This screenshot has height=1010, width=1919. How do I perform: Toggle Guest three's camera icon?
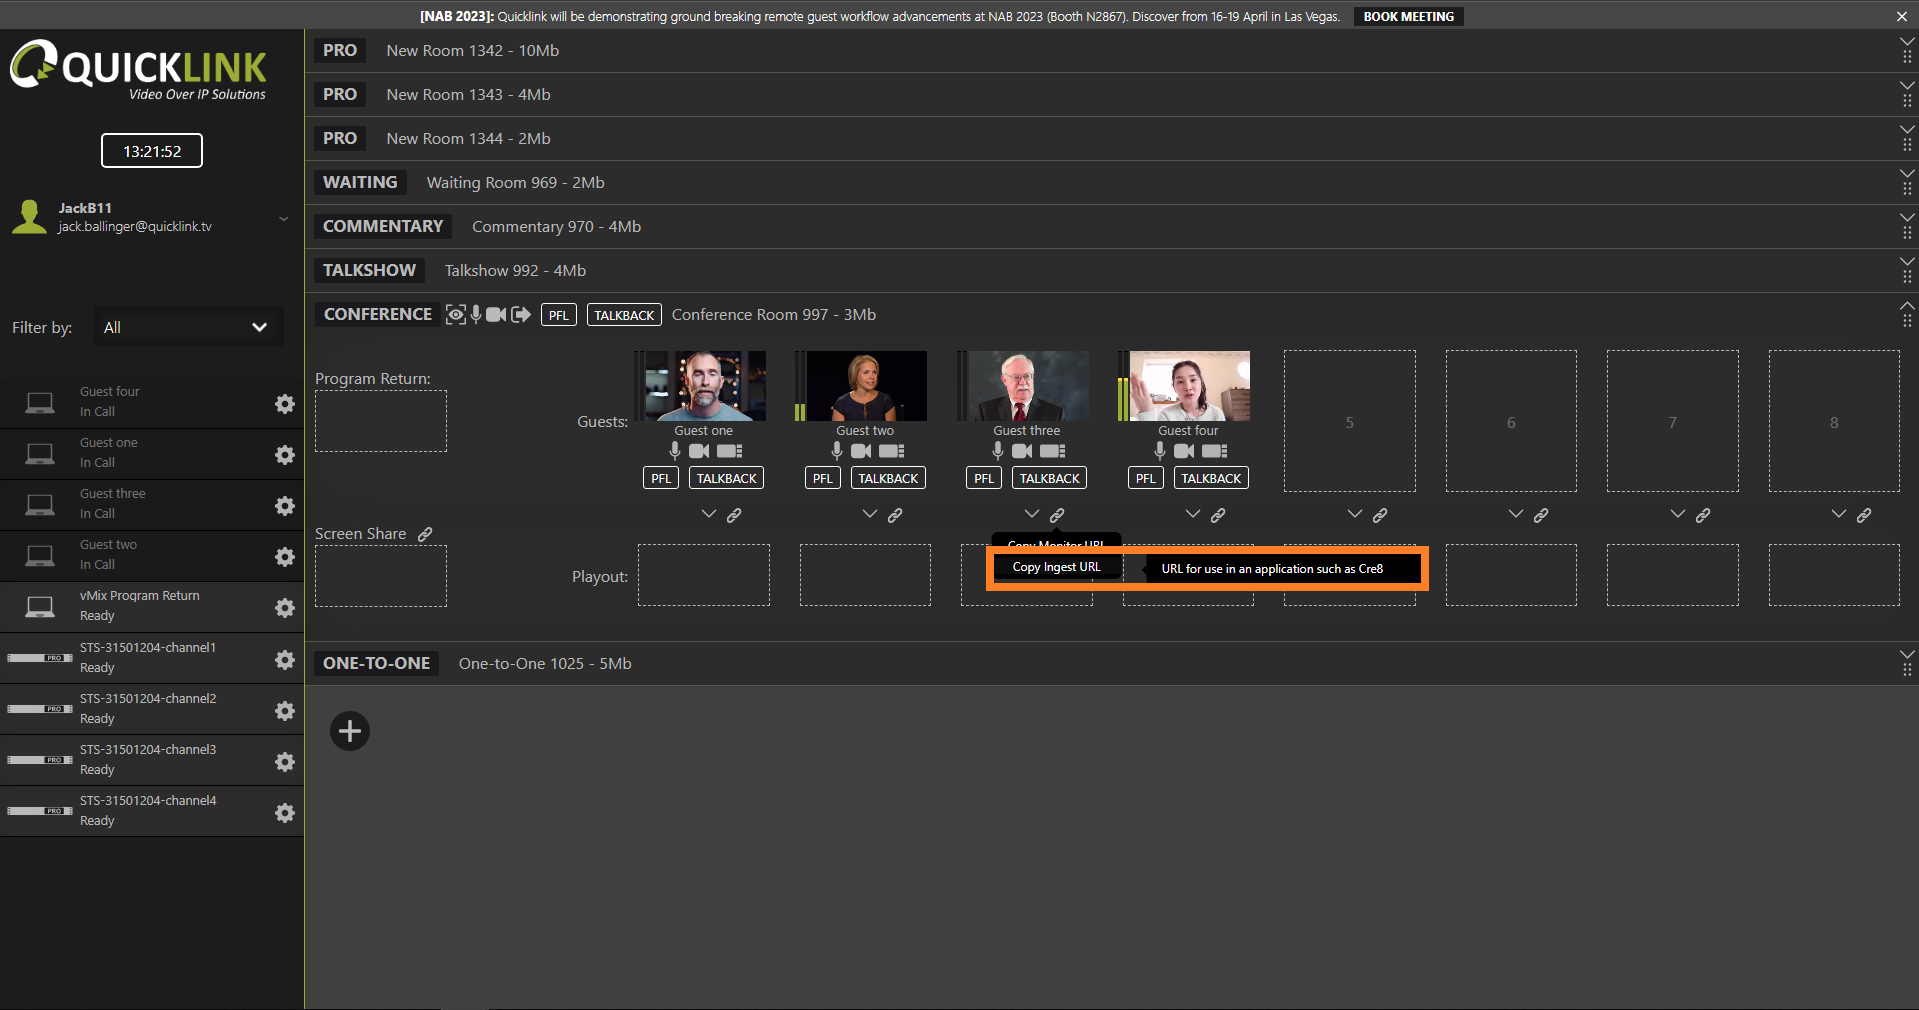click(x=1022, y=451)
